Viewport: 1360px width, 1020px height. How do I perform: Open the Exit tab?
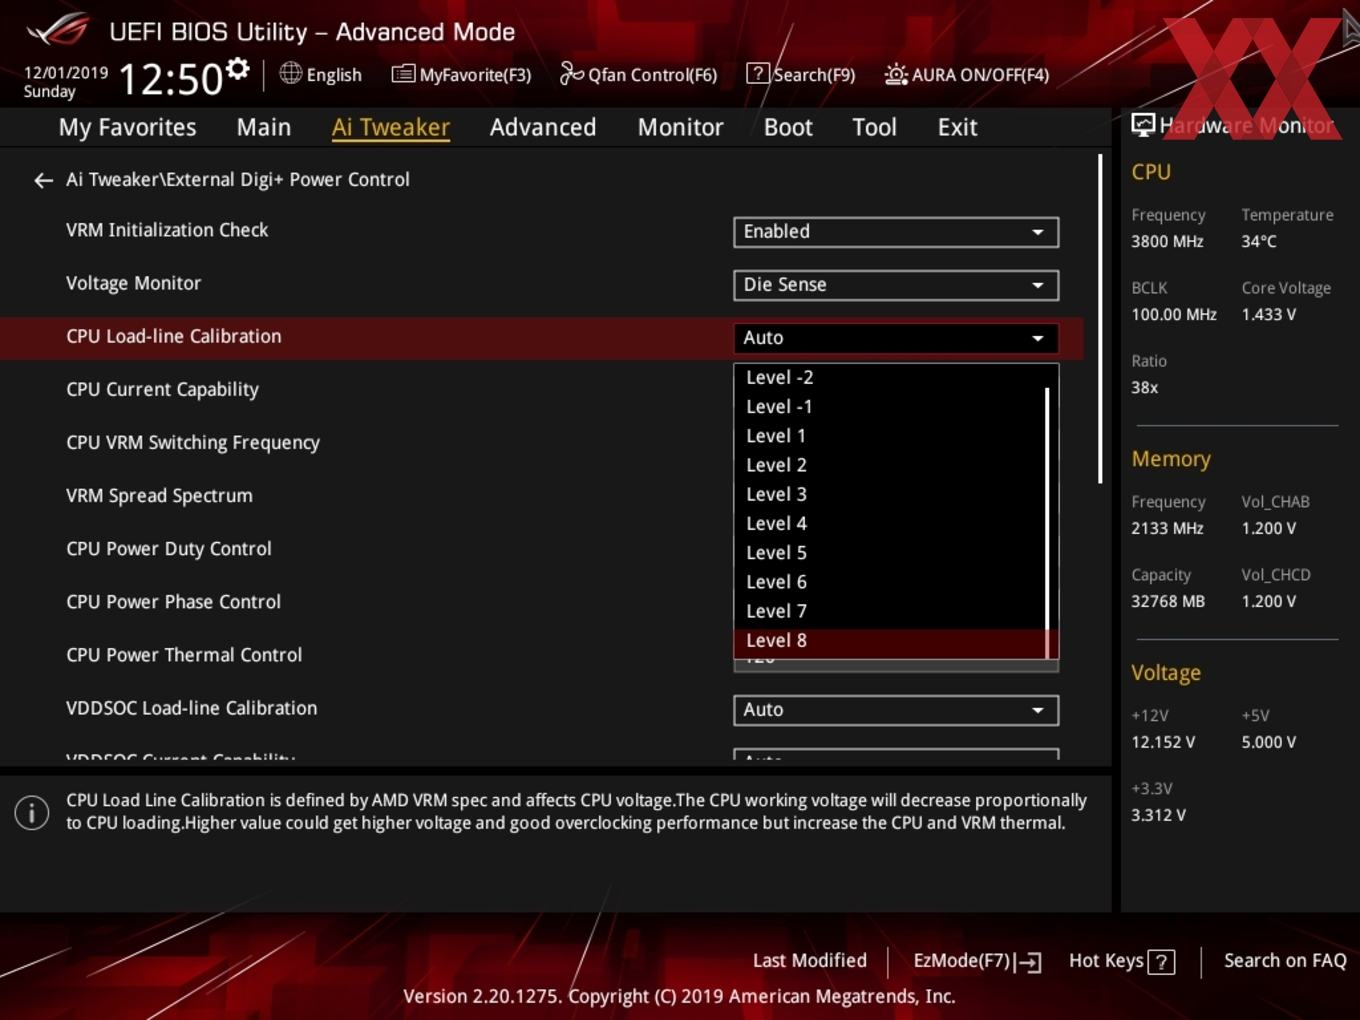click(x=957, y=127)
